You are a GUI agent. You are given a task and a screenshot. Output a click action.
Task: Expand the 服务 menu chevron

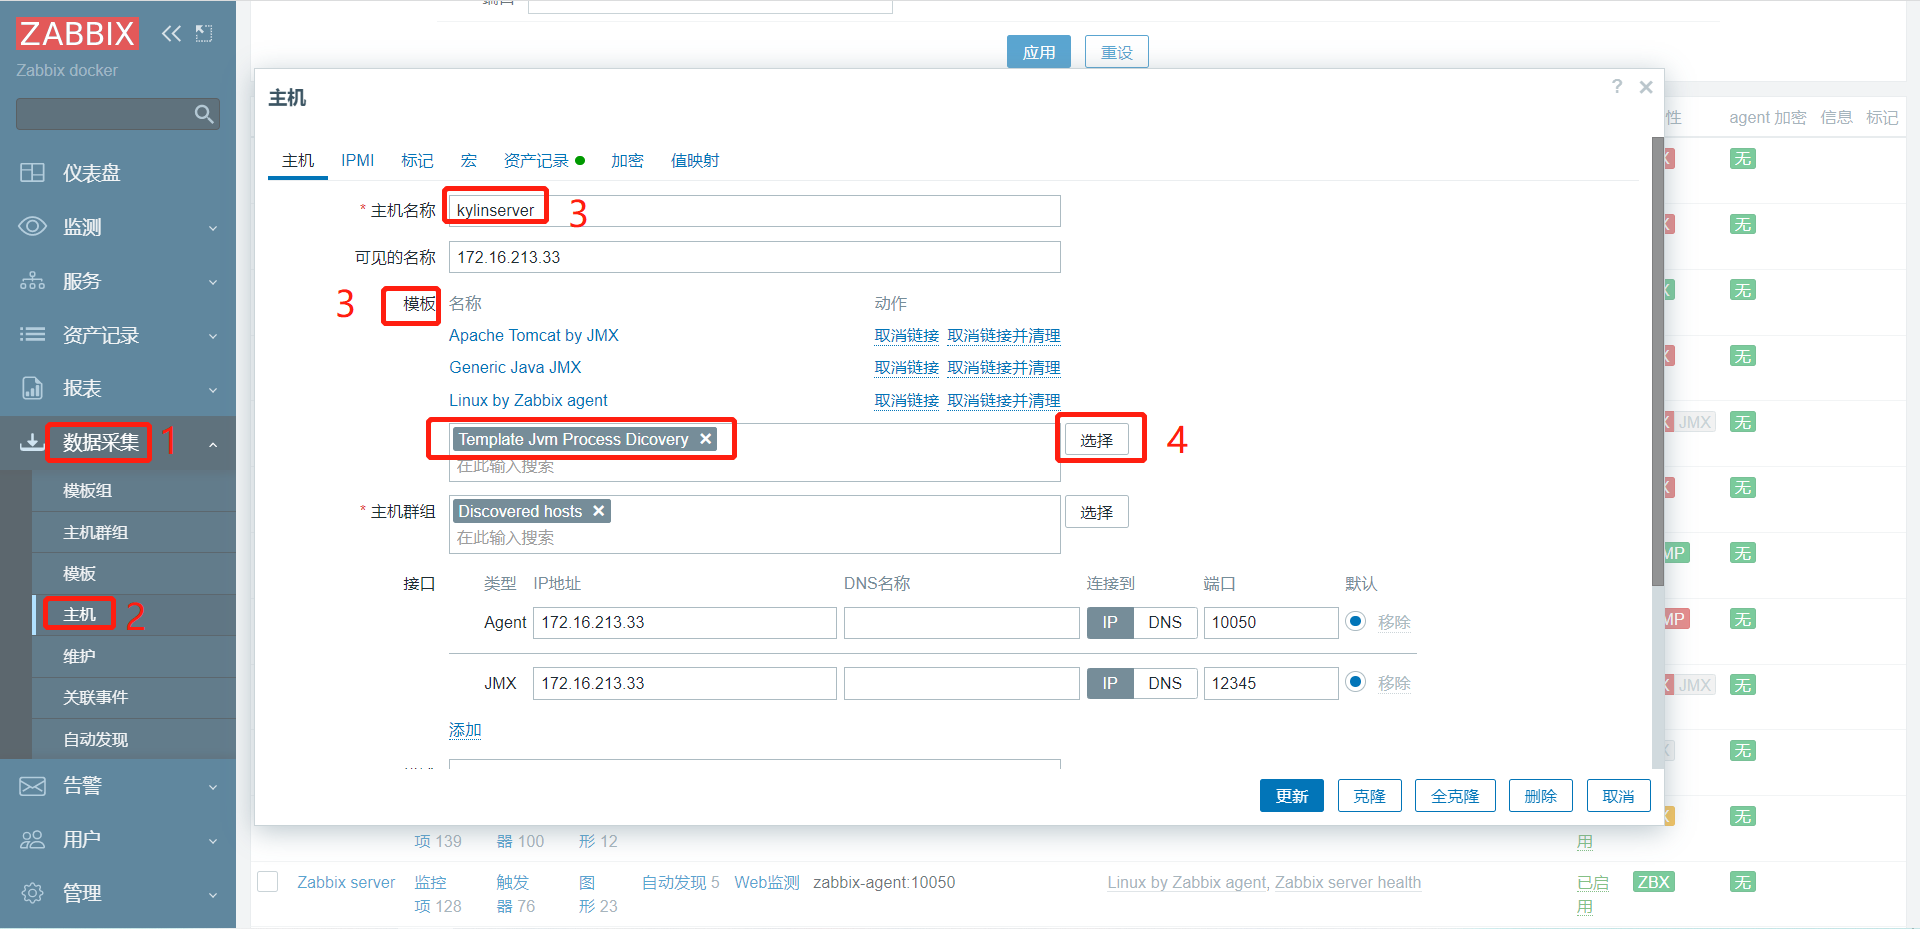click(x=213, y=282)
